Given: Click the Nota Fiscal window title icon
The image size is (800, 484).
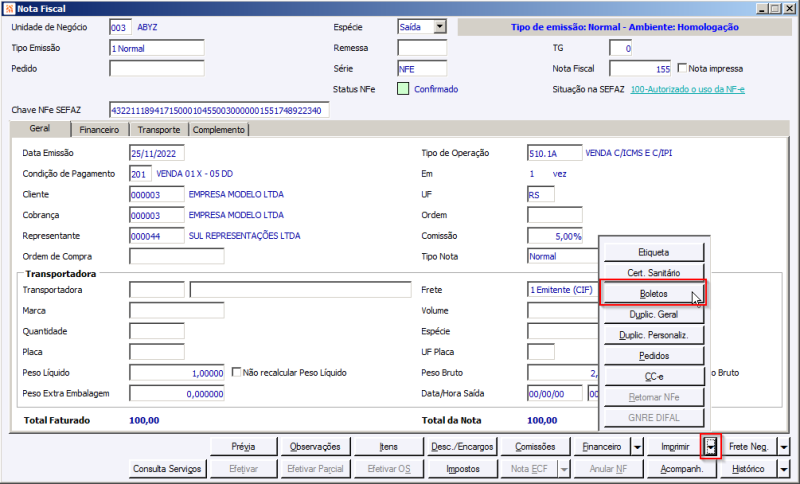Looking at the screenshot, I should tap(9, 9).
